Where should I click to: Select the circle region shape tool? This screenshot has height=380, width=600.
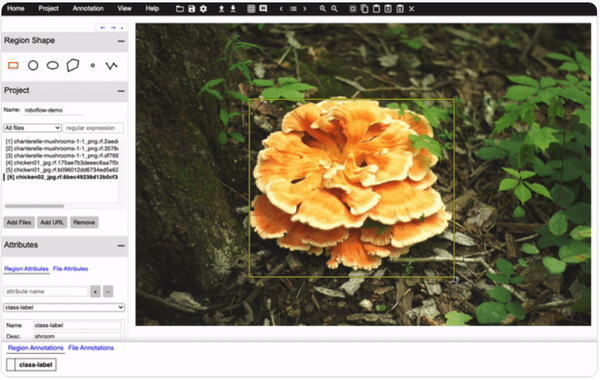pos(33,65)
